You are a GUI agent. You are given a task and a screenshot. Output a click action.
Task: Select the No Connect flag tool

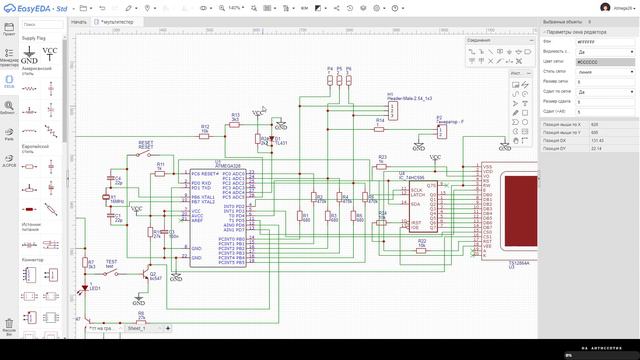pyautogui.click(x=491, y=61)
